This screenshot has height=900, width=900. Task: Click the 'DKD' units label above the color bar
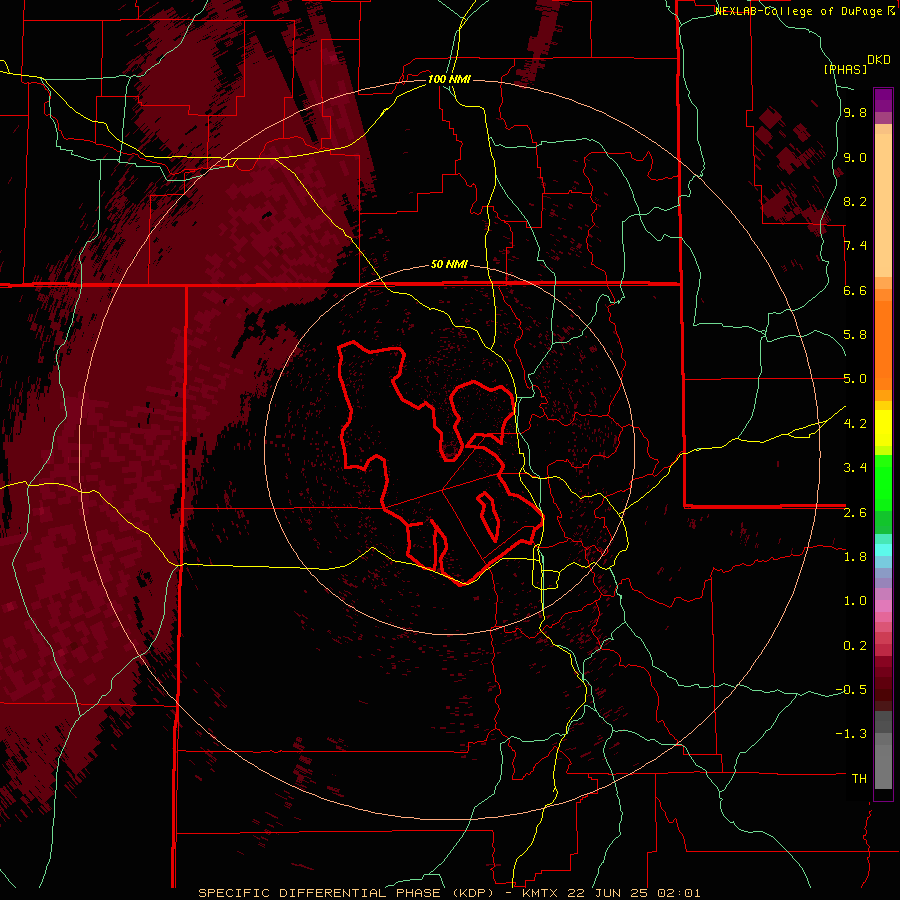click(879, 60)
